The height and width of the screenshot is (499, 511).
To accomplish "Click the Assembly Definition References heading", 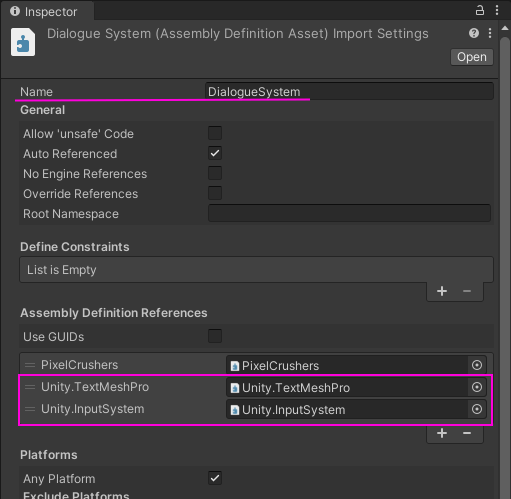I will click(114, 313).
